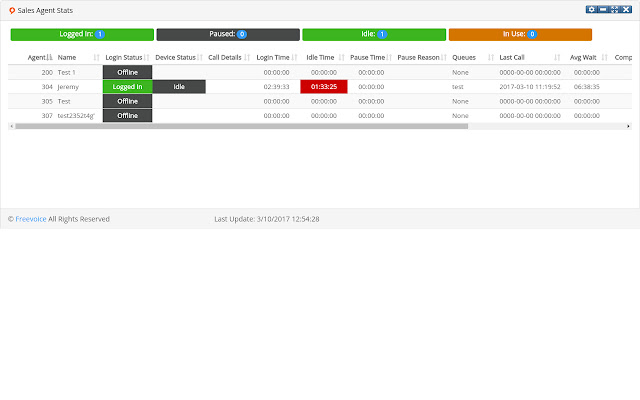
Task: Click queue value test for Jeremy
Action: coord(458,87)
